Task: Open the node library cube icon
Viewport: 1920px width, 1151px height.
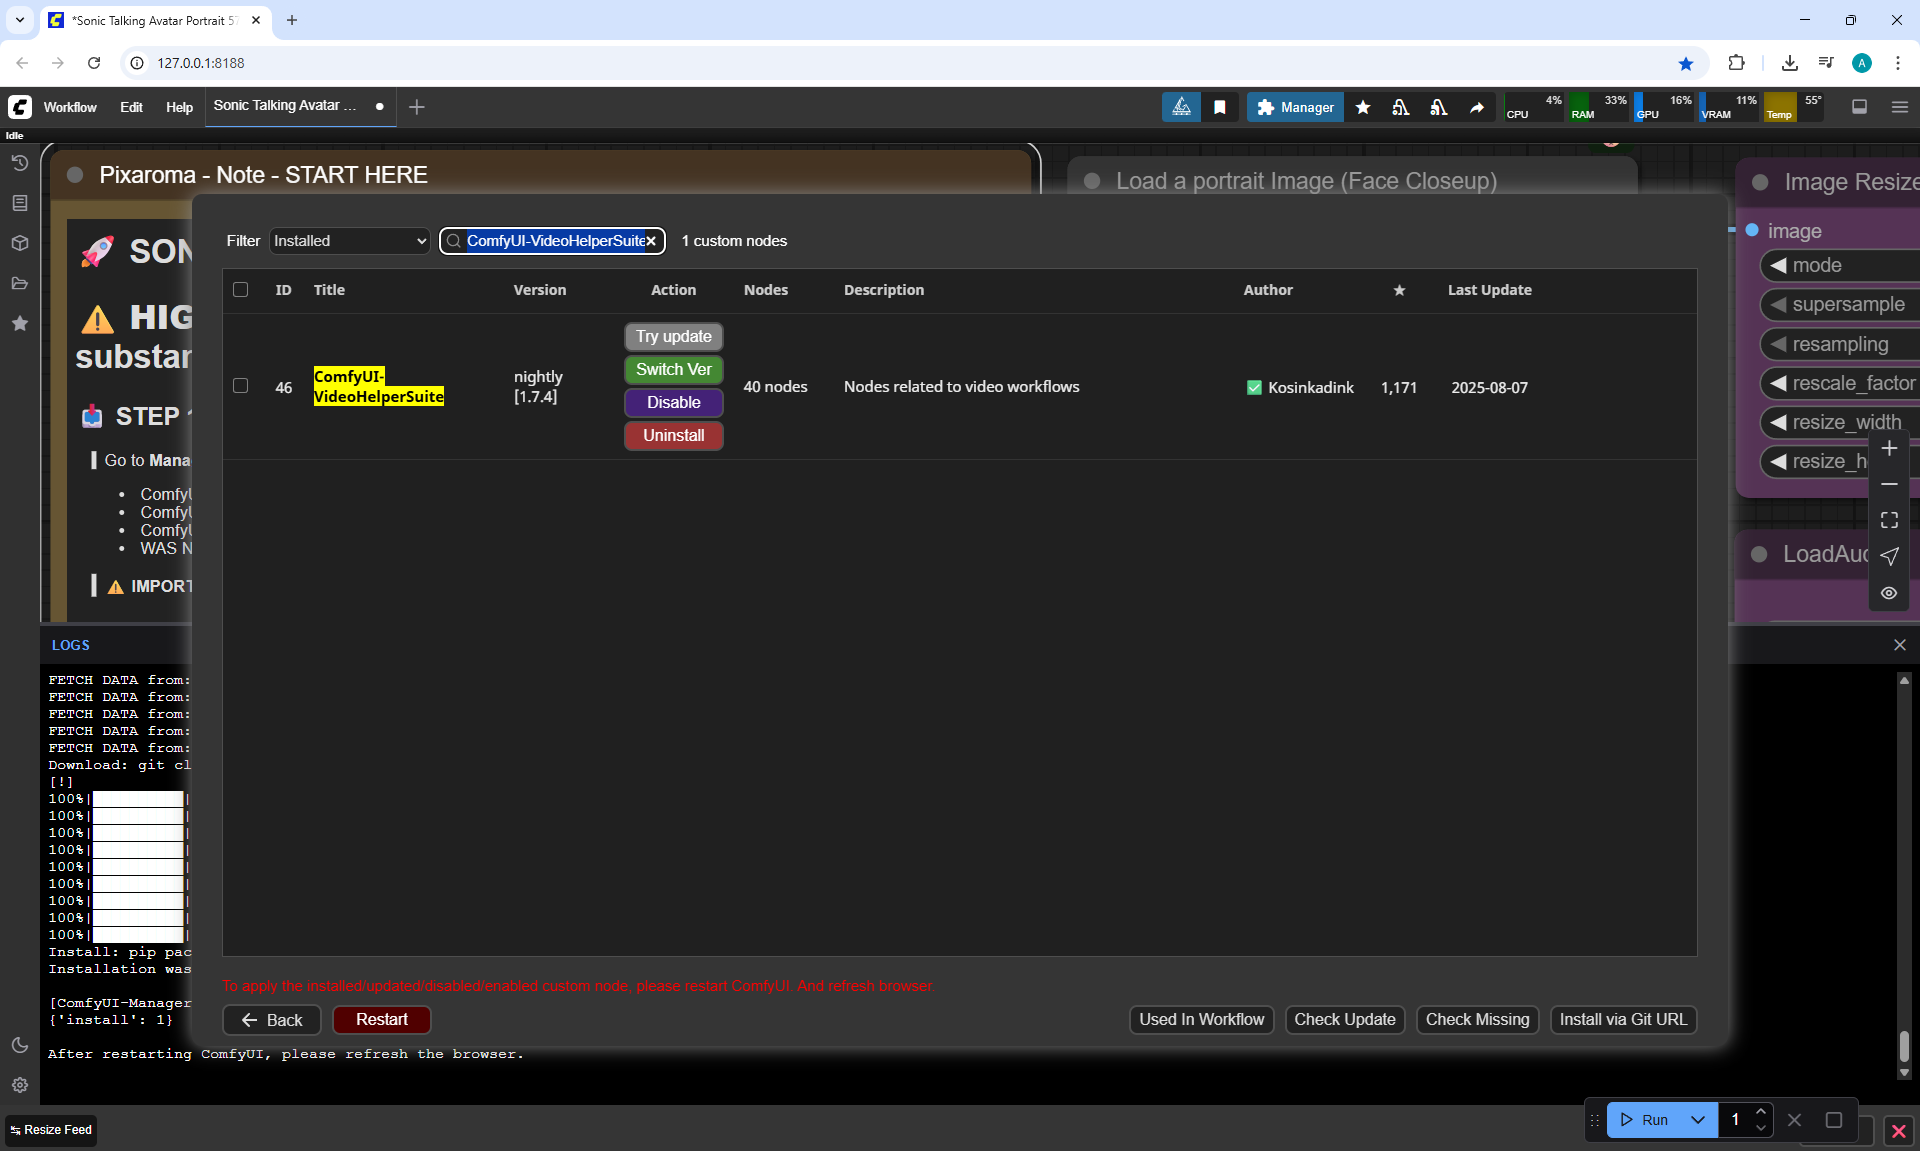Action: pos(19,243)
